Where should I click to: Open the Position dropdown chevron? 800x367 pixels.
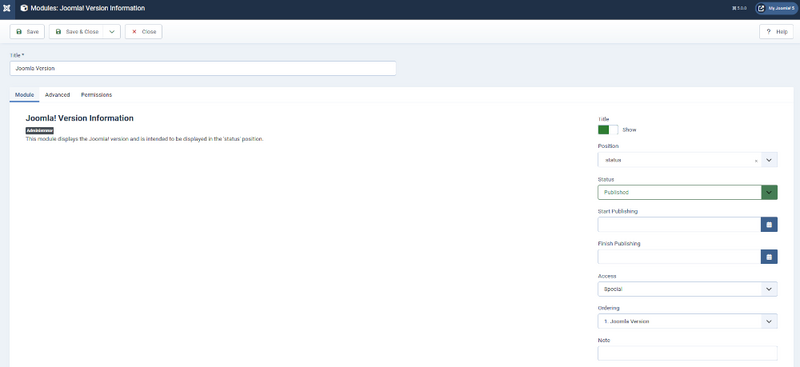pyautogui.click(x=769, y=160)
